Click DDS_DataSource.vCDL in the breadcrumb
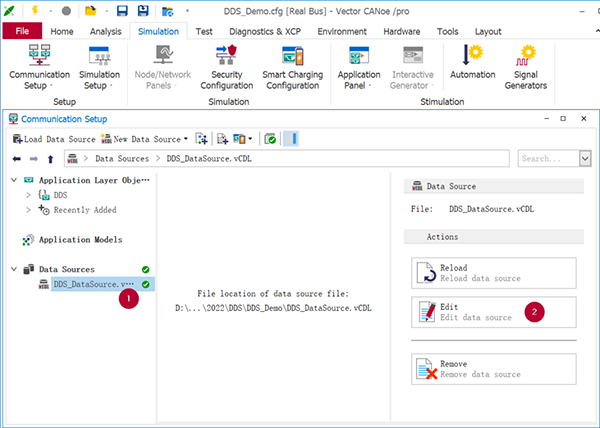Image resolution: width=600 pixels, height=428 pixels. (x=209, y=159)
